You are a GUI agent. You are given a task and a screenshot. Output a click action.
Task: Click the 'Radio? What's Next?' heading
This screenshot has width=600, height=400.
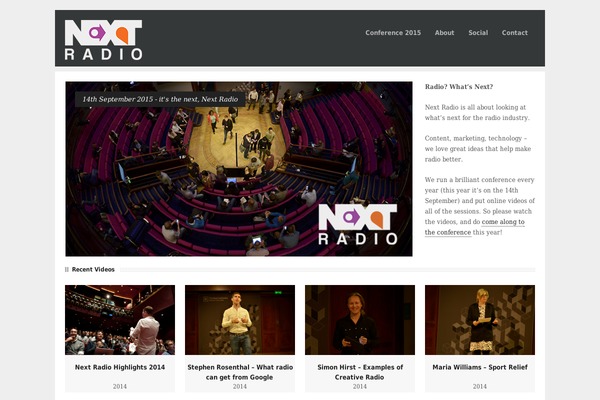459,87
